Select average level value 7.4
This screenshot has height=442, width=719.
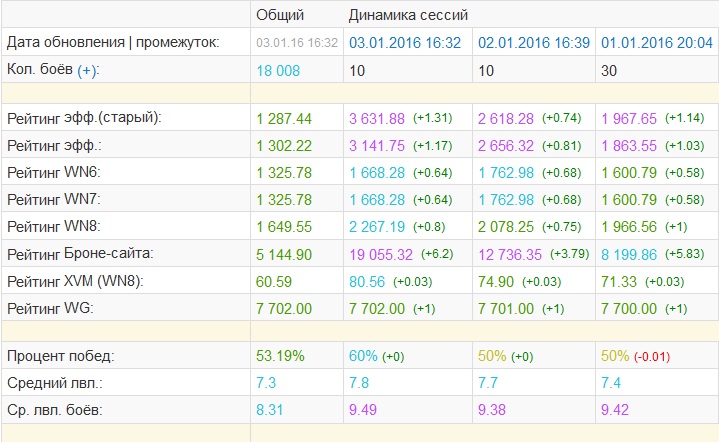611,383
